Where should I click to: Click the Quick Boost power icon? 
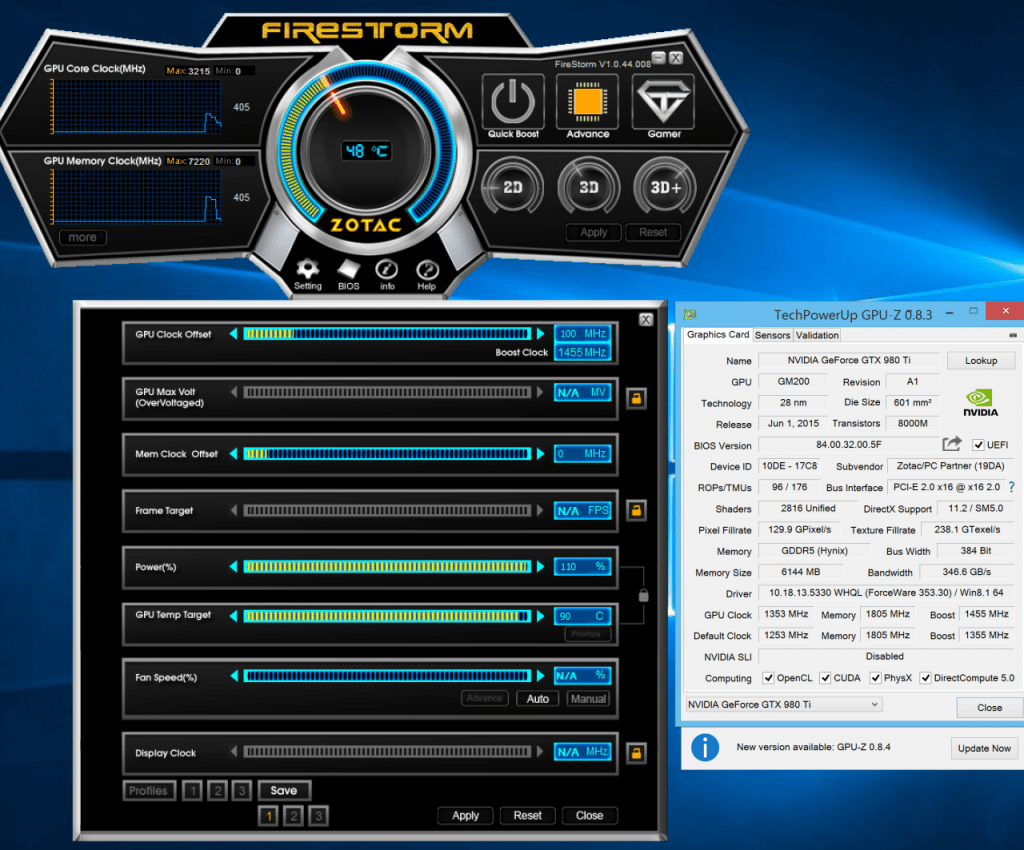click(x=513, y=102)
